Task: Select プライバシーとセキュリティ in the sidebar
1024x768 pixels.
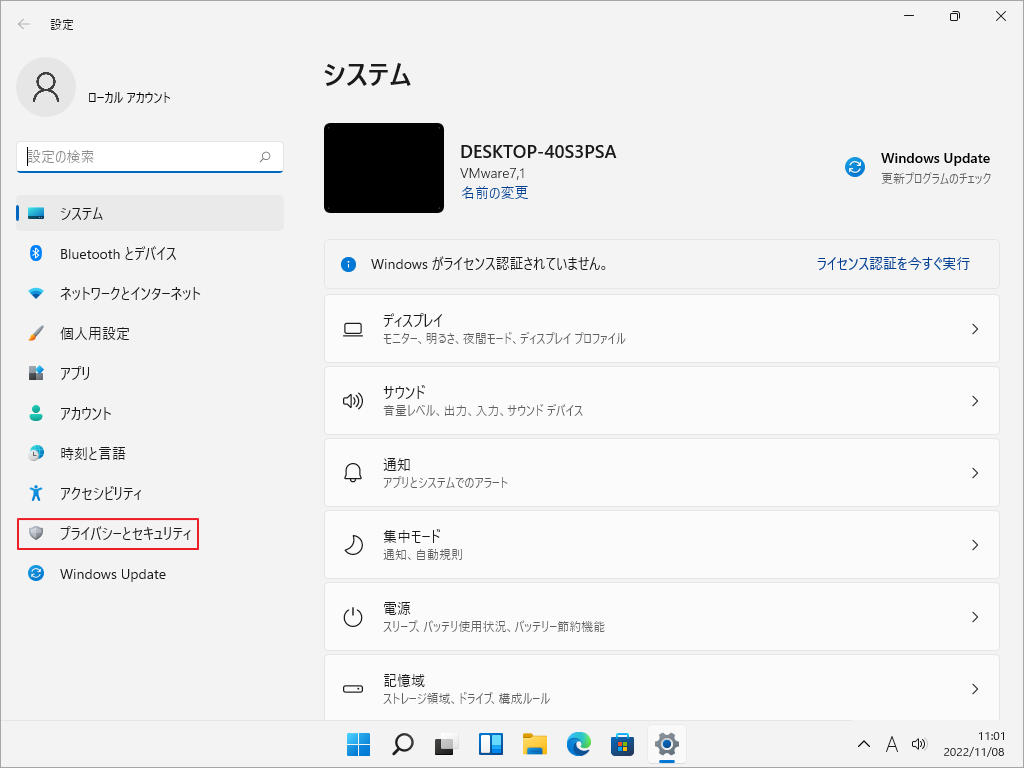Action: tap(124, 534)
